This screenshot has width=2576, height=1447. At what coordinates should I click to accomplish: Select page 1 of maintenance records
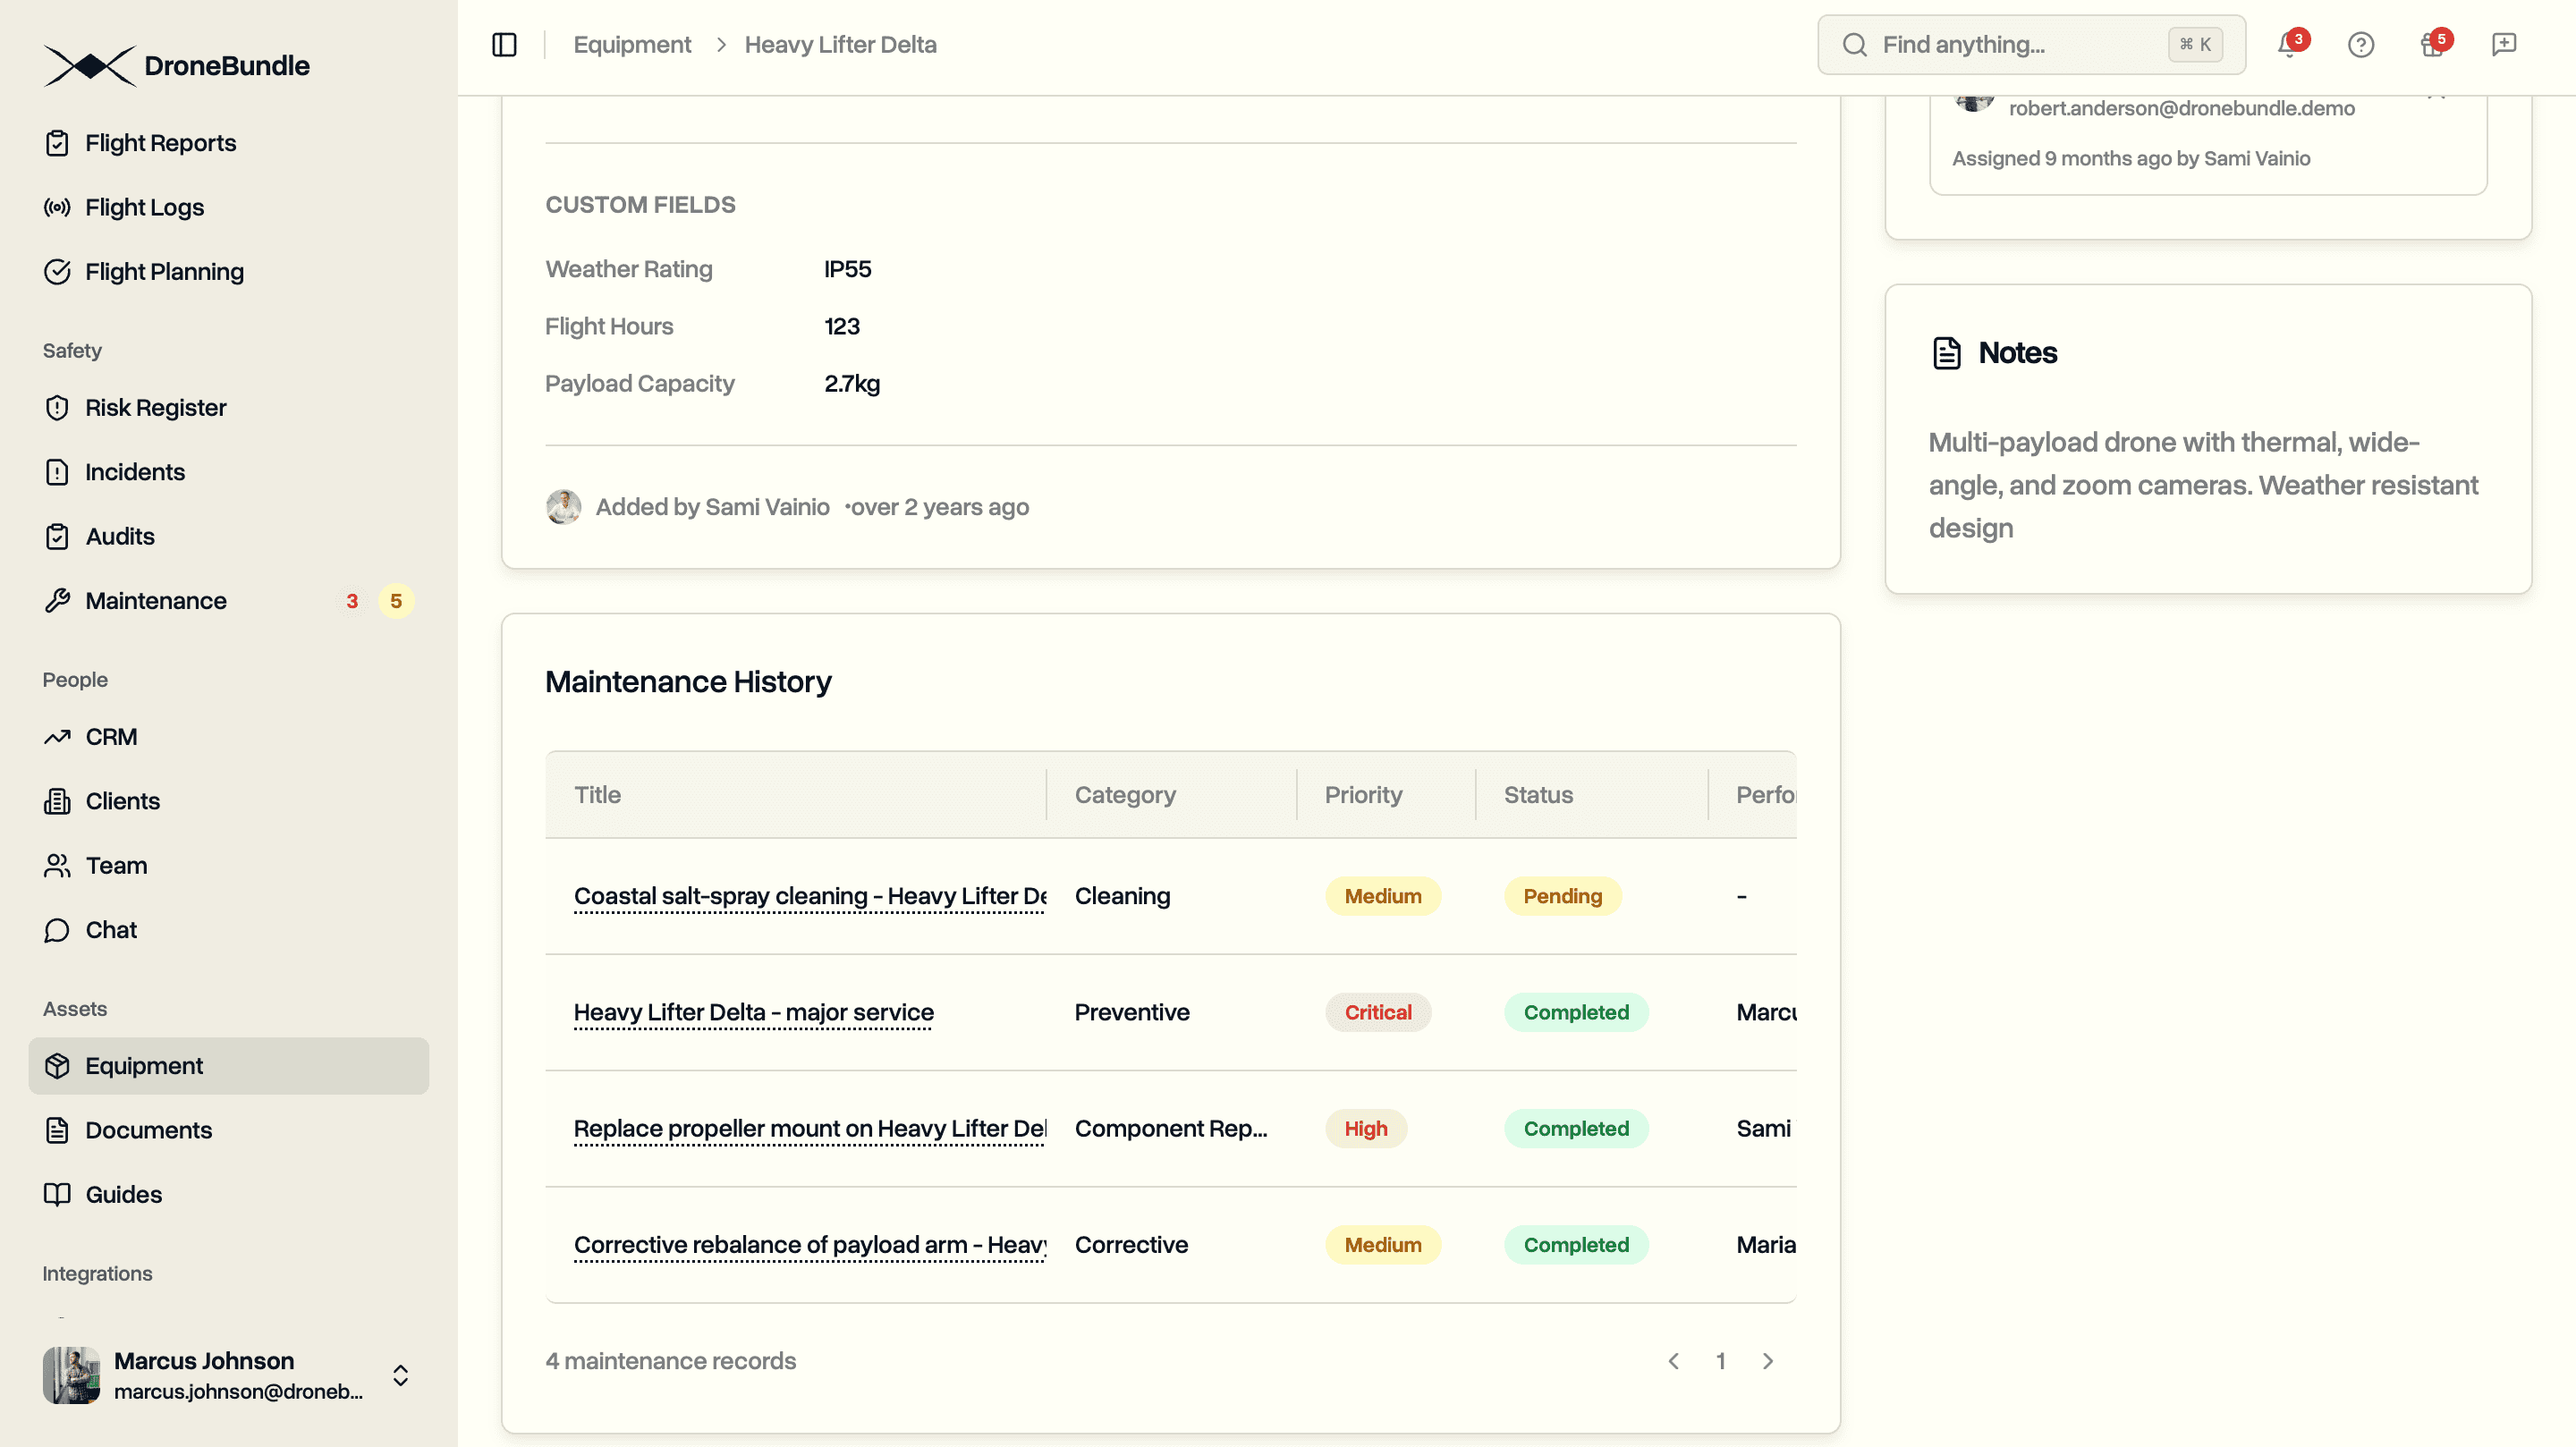1721,1361
